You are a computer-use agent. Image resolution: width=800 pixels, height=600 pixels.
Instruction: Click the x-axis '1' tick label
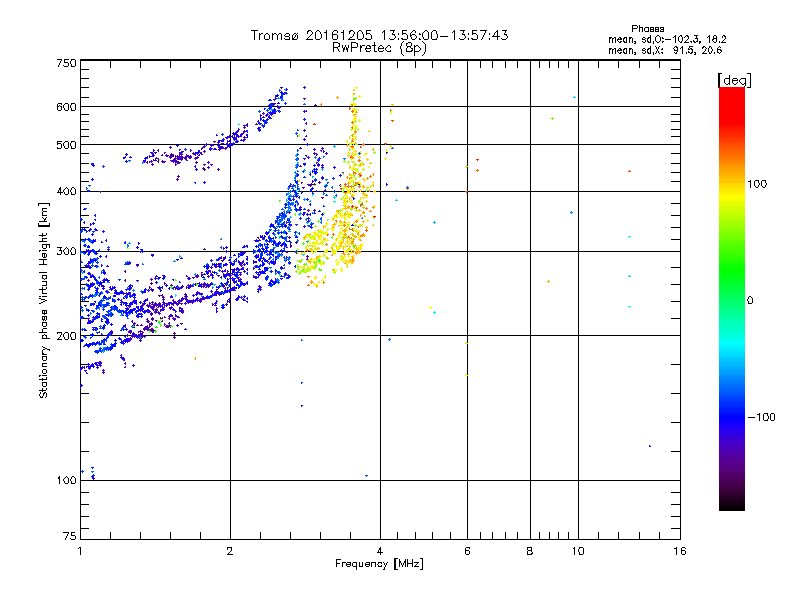click(x=80, y=551)
